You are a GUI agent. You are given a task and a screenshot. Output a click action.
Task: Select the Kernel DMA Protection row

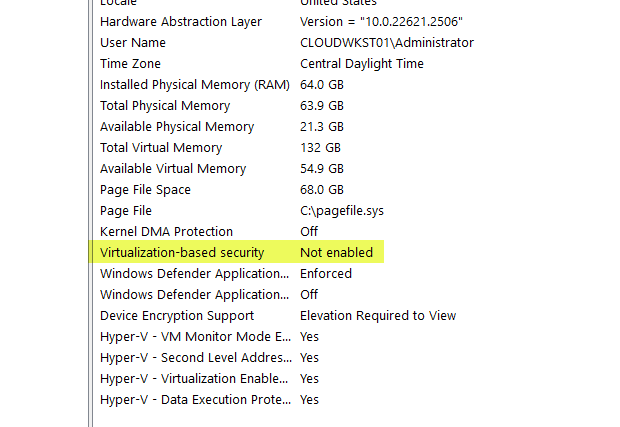pos(166,232)
